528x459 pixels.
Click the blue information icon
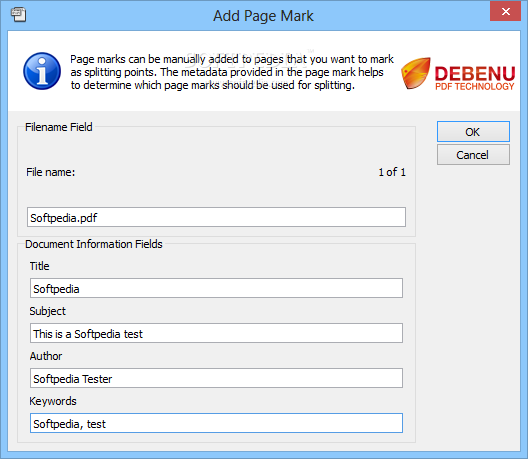[x=42, y=71]
